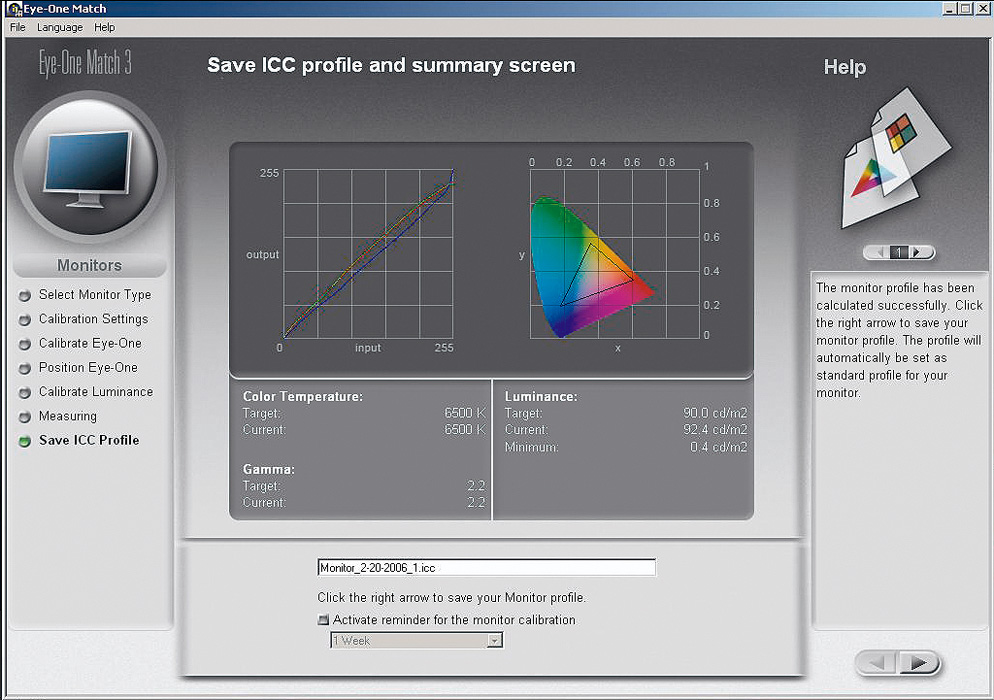This screenshot has height=700, width=994.
Task: Enable the monitor calibration reminder checkbox
Action: [x=323, y=619]
